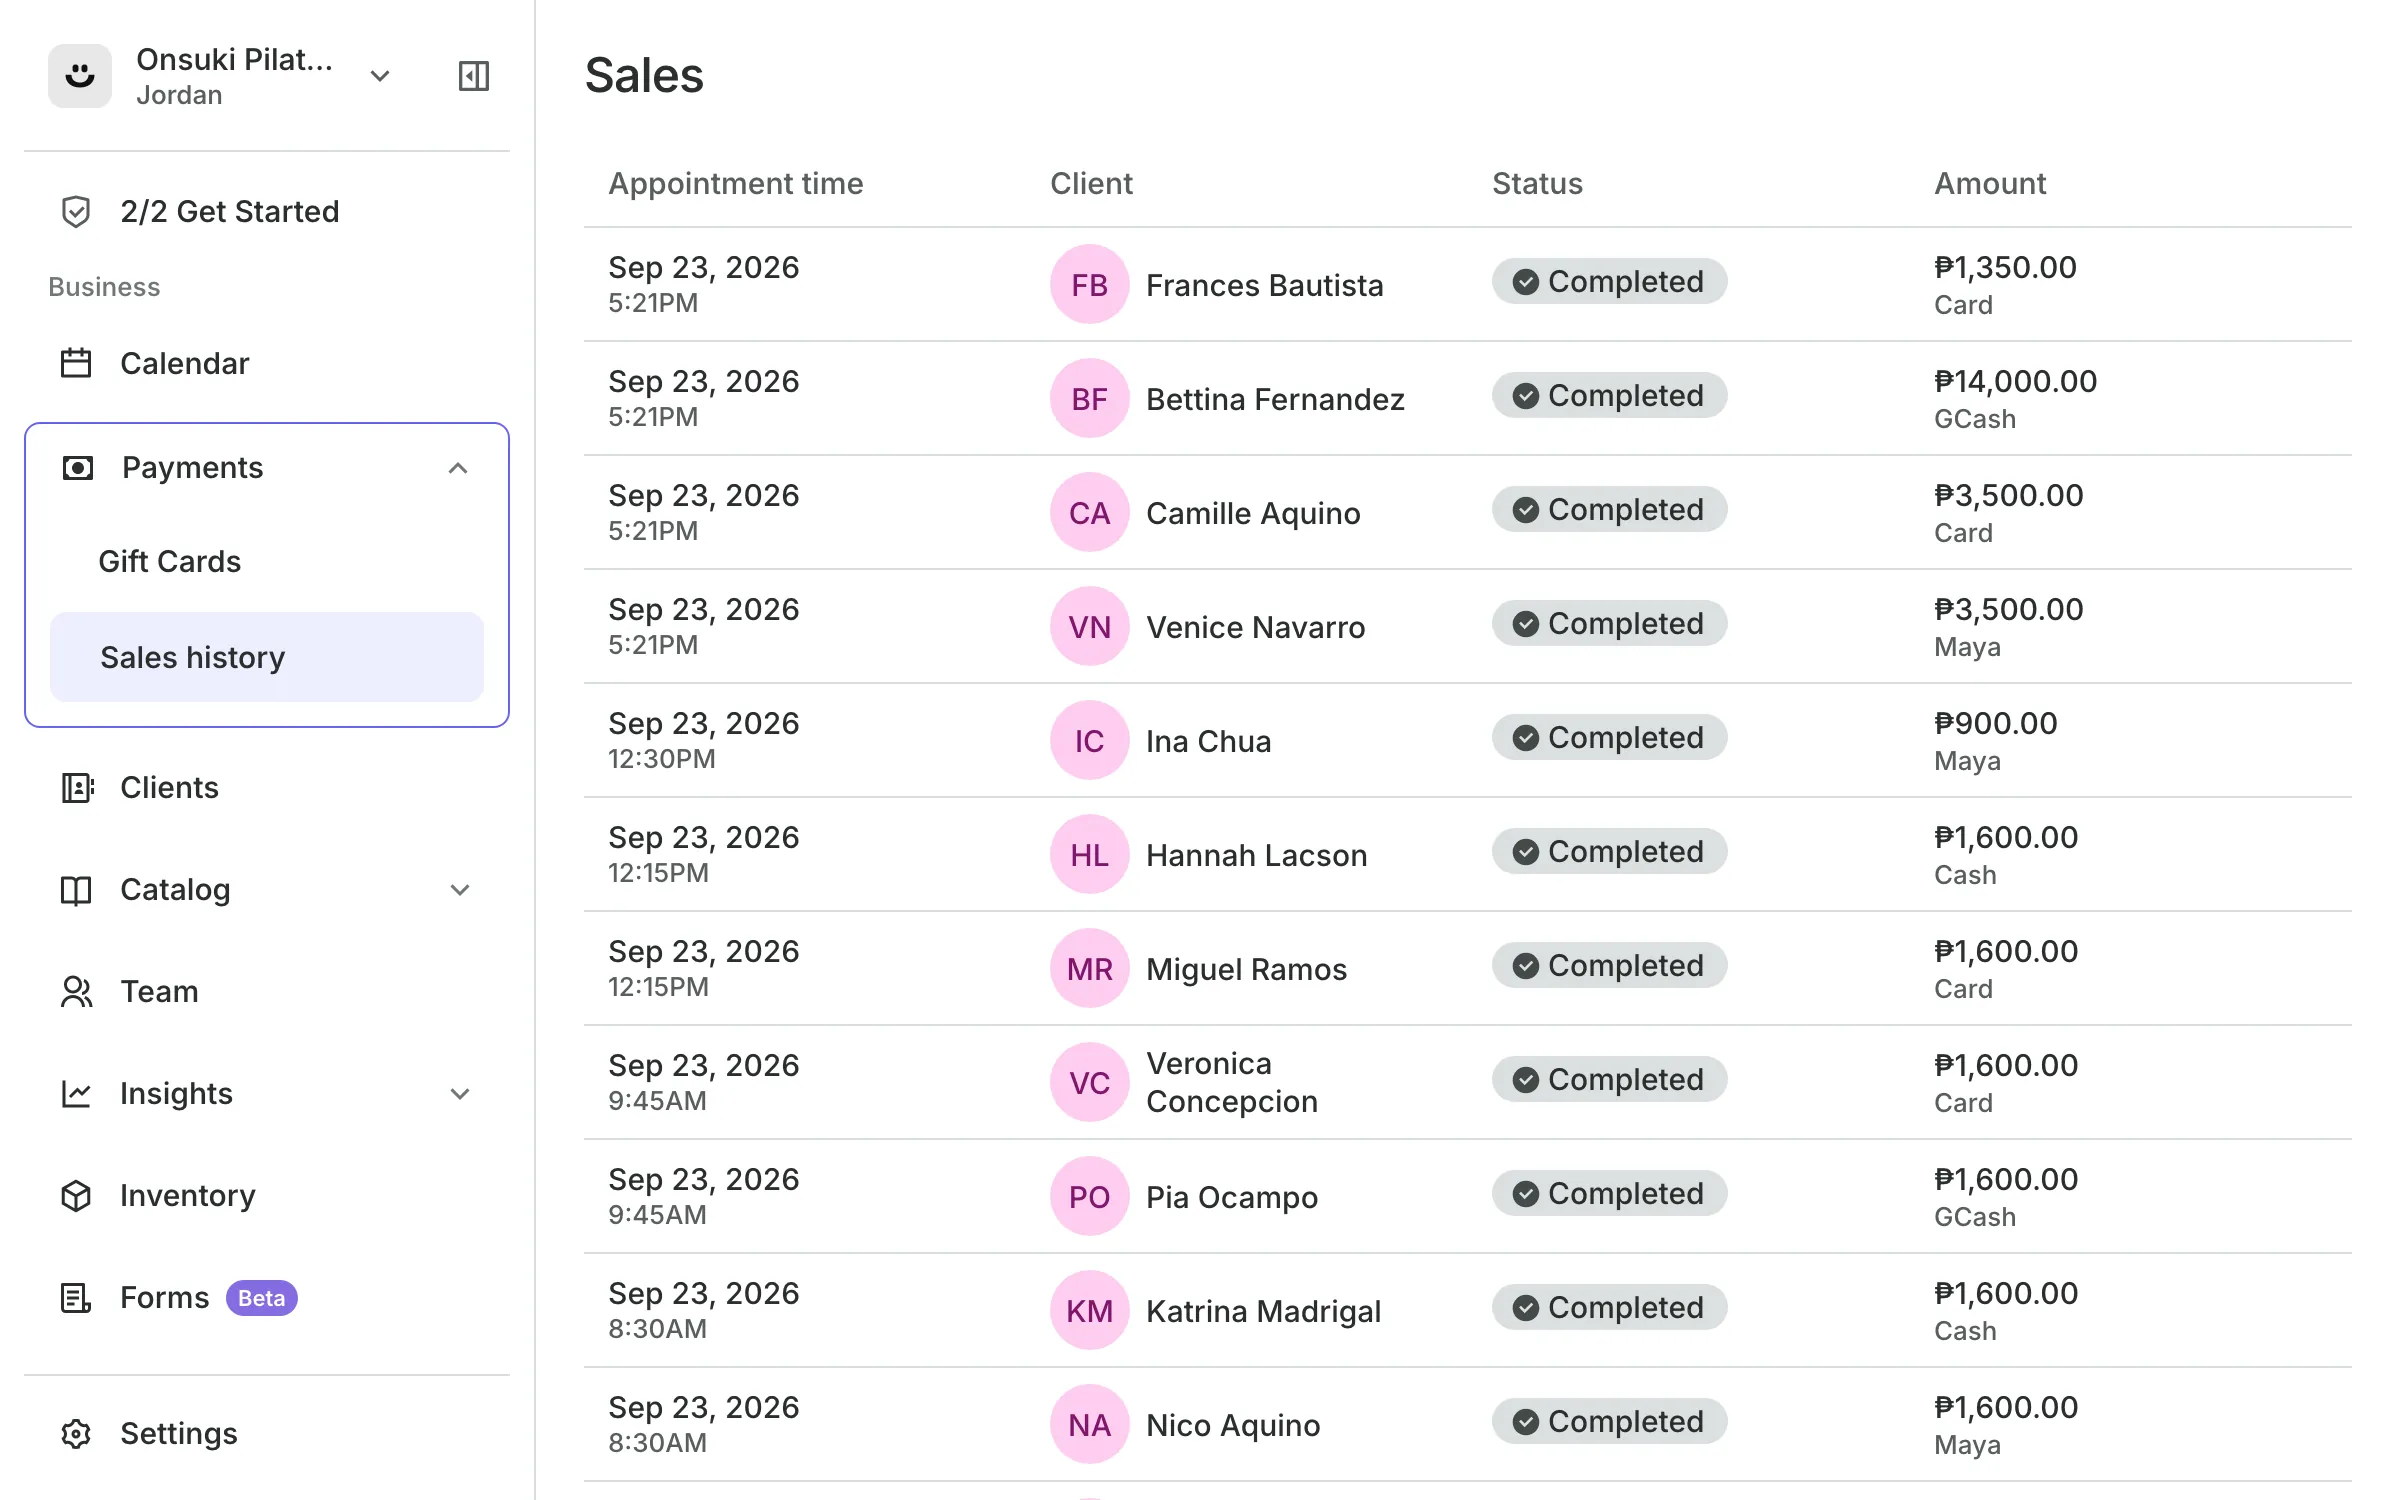Select Sales history item
The image size is (2400, 1500).
point(267,657)
